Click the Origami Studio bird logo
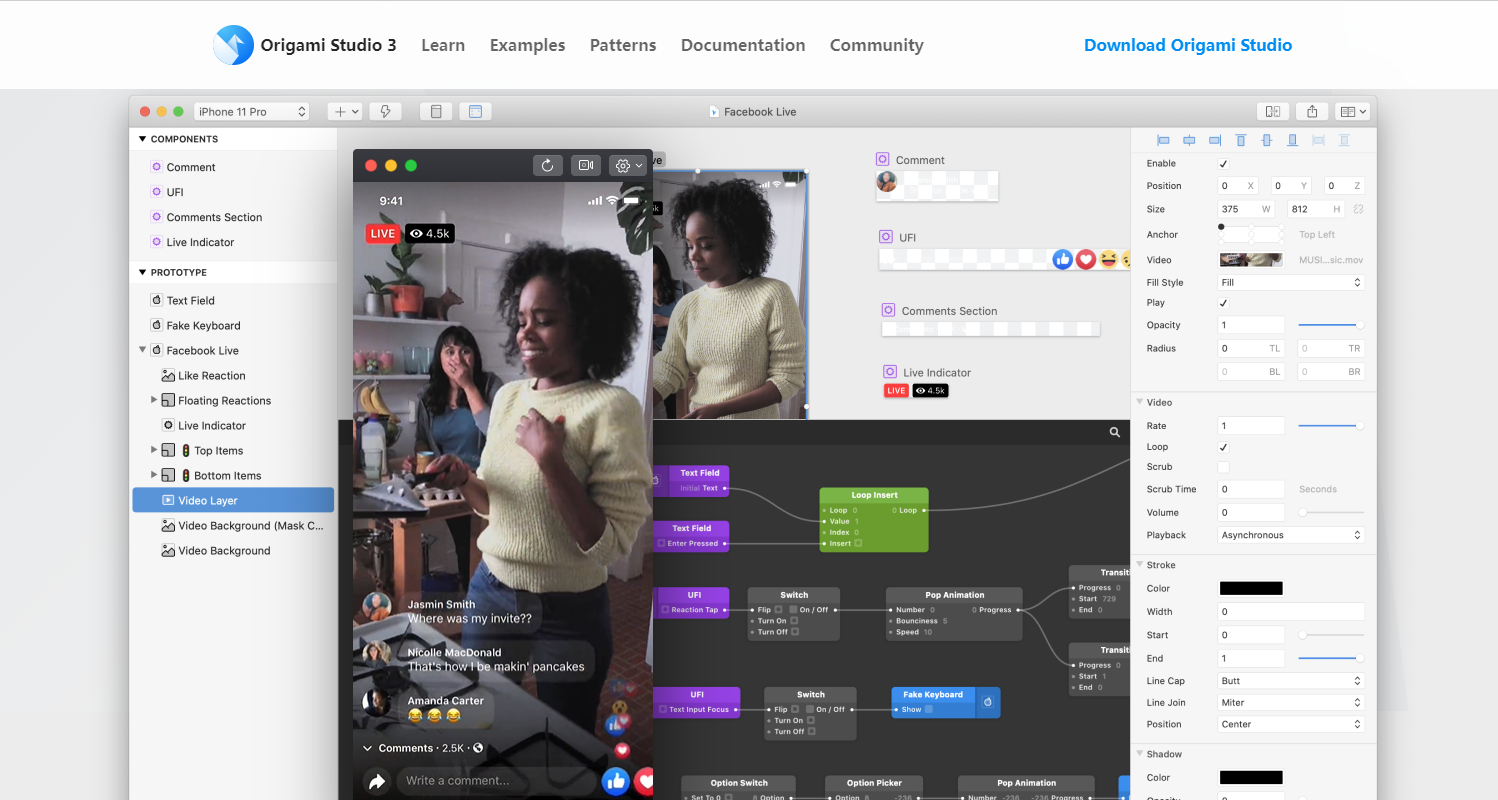Image resolution: width=1498 pixels, height=800 pixels. [233, 45]
